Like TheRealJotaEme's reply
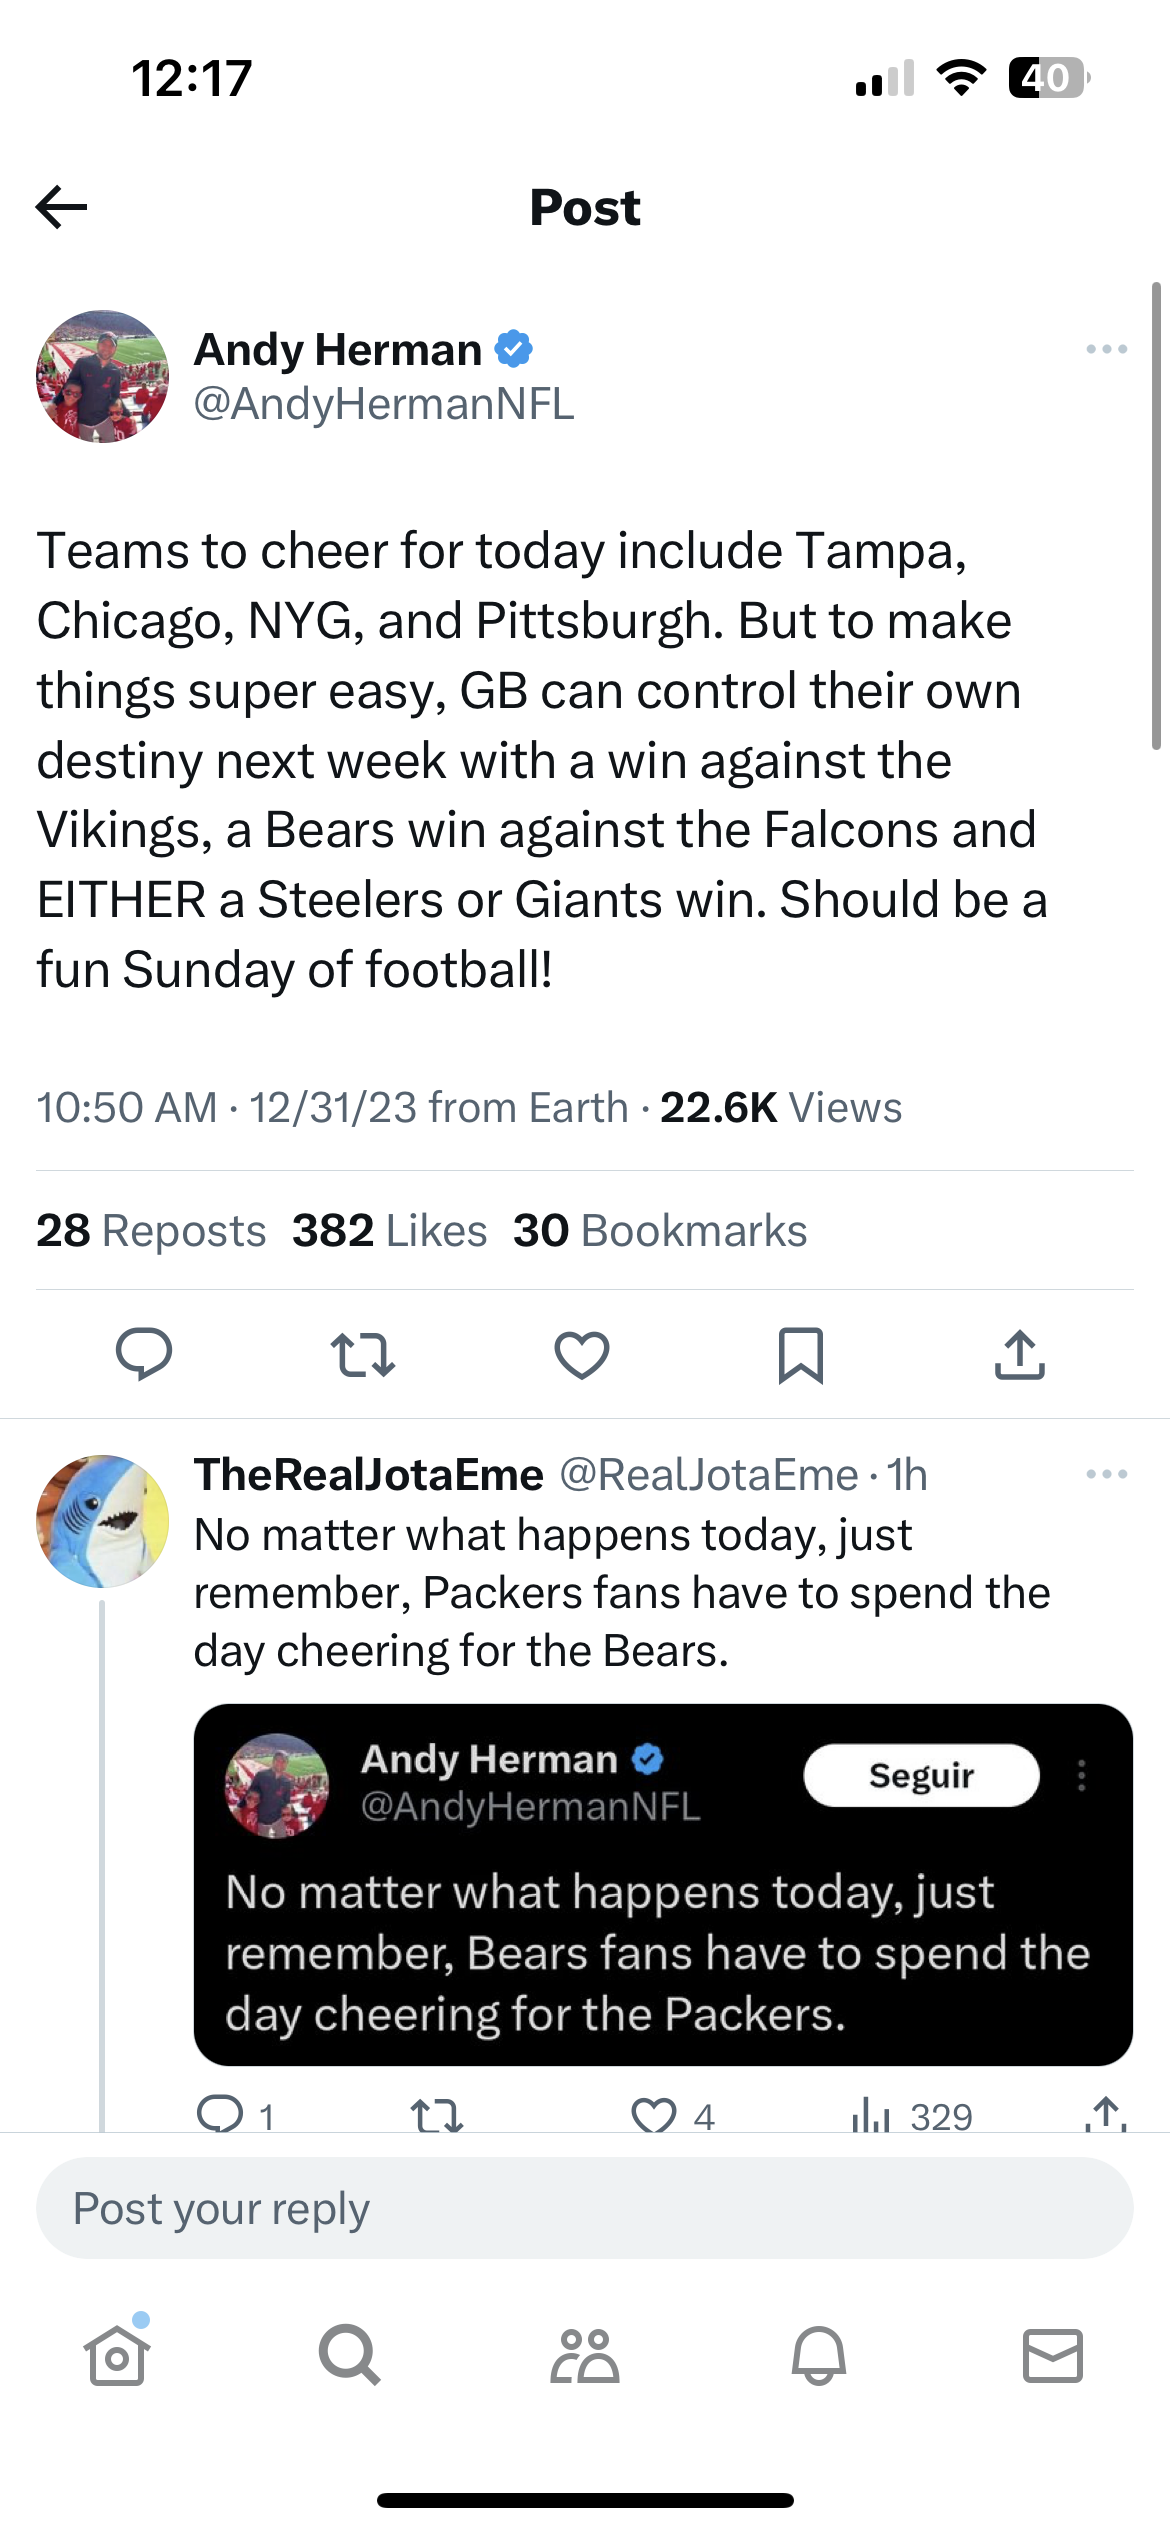The height and width of the screenshot is (2532, 1170). 654,2114
